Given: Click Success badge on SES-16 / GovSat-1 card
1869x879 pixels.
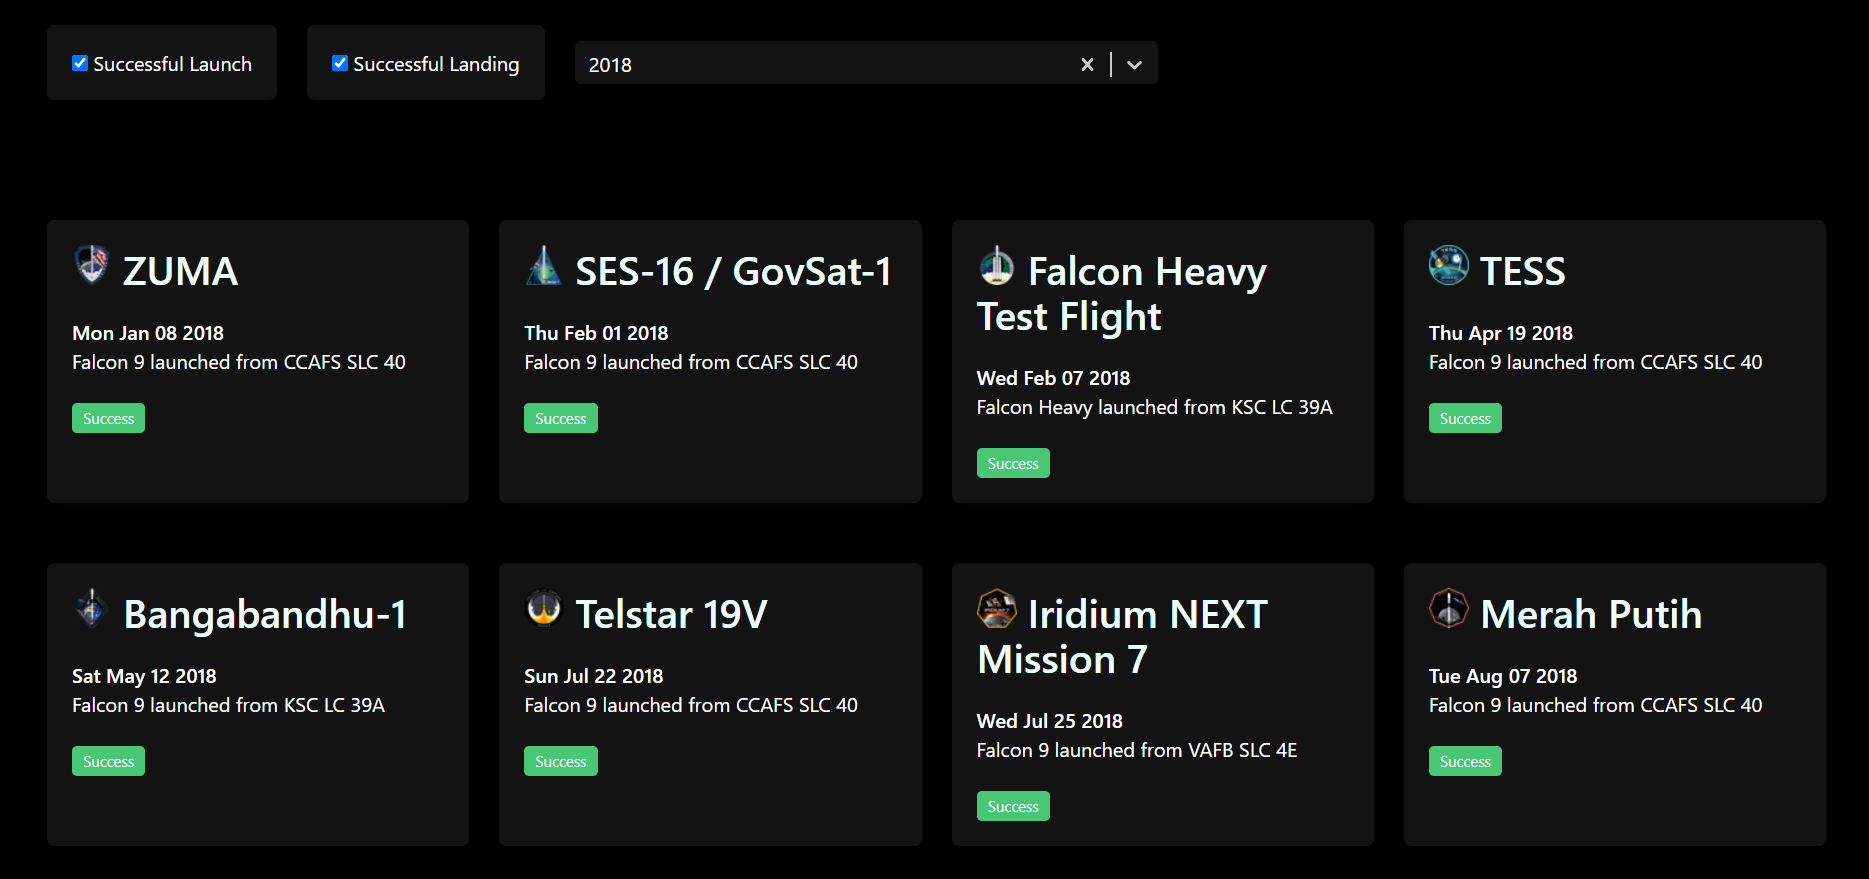Looking at the screenshot, I should click(560, 418).
